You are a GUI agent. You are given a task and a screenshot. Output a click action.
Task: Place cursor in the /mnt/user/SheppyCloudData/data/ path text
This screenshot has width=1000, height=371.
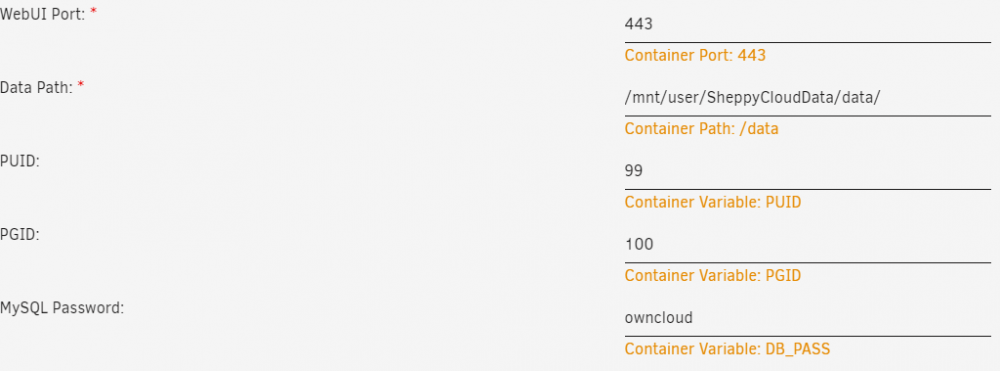click(753, 98)
